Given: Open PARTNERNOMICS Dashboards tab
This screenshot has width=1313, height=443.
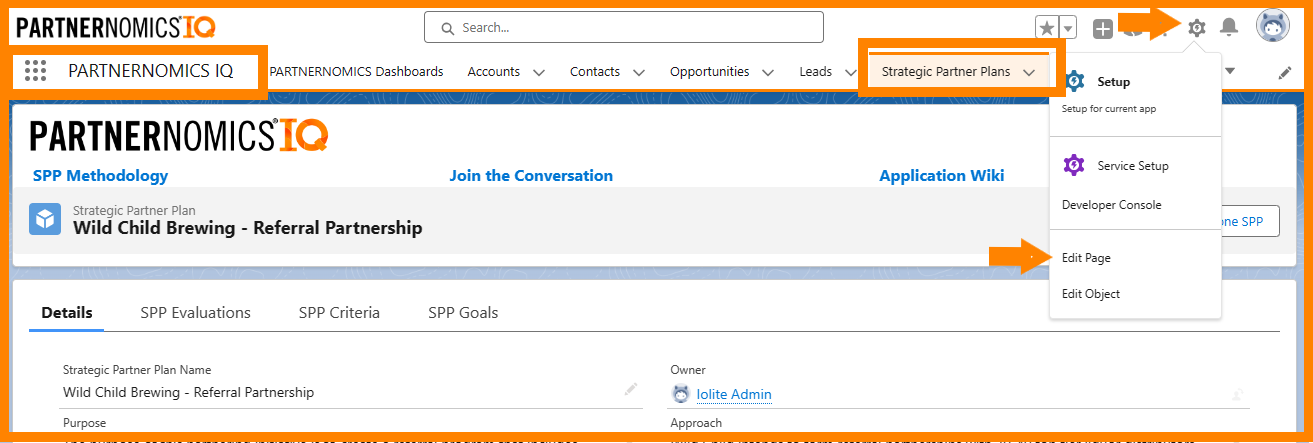Looking at the screenshot, I should [x=357, y=72].
